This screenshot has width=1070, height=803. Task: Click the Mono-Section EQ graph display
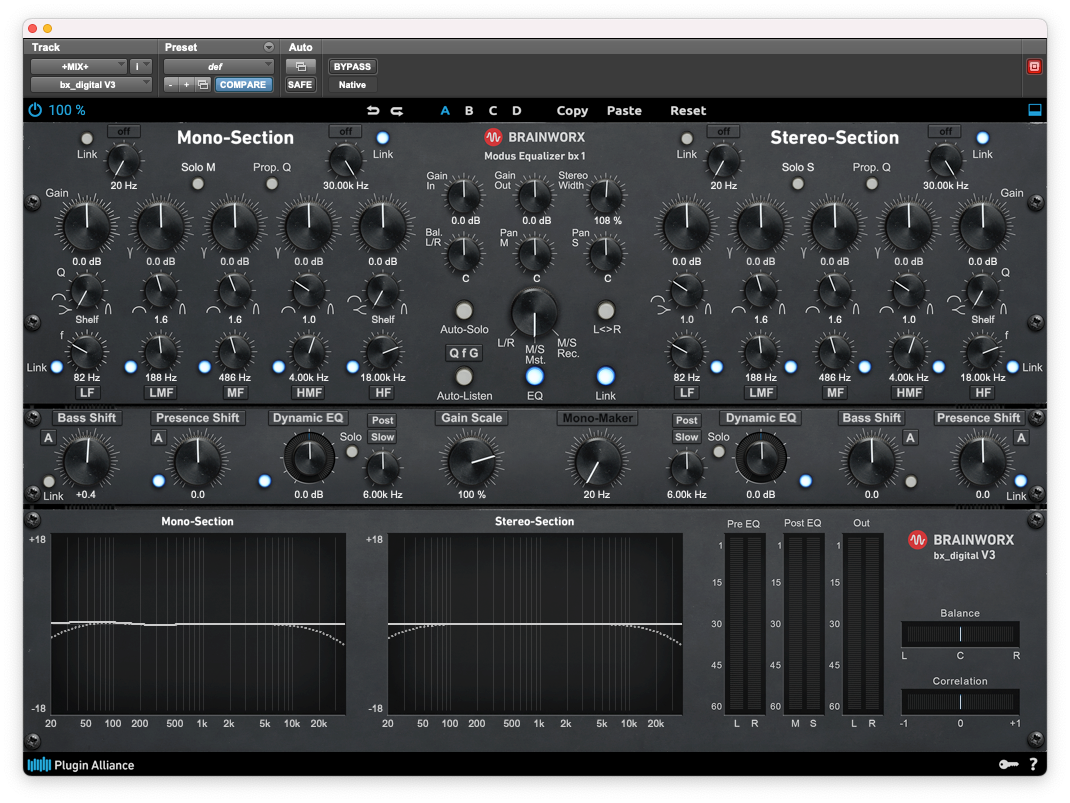198,624
